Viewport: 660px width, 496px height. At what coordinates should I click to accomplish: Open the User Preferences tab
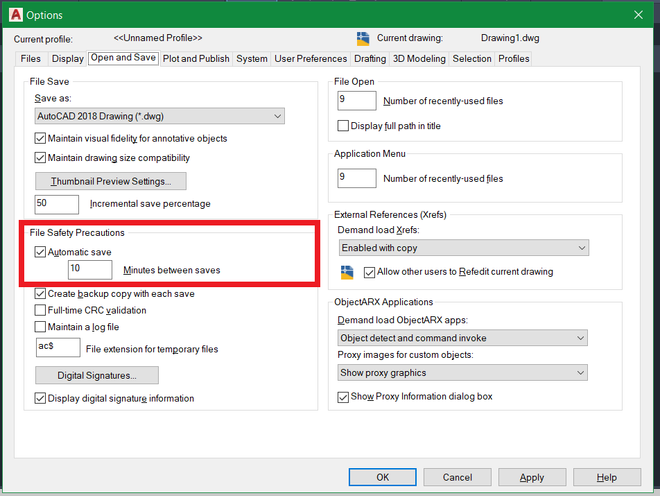(311, 59)
